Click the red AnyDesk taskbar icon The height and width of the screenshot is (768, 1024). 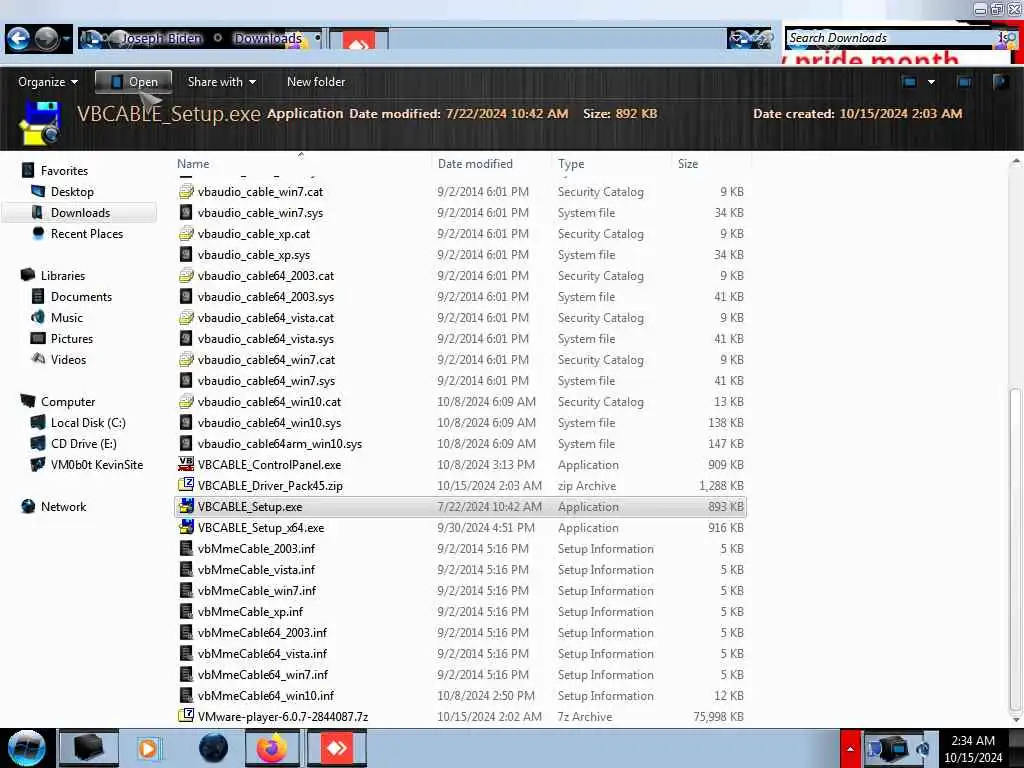[x=336, y=748]
